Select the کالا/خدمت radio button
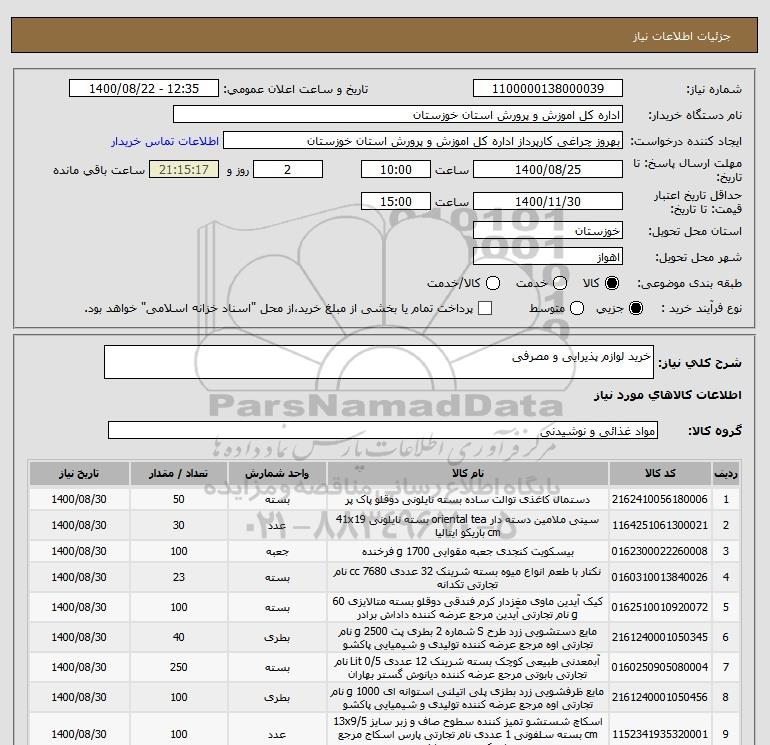Viewport: 770px width, 745px height. tap(493, 283)
